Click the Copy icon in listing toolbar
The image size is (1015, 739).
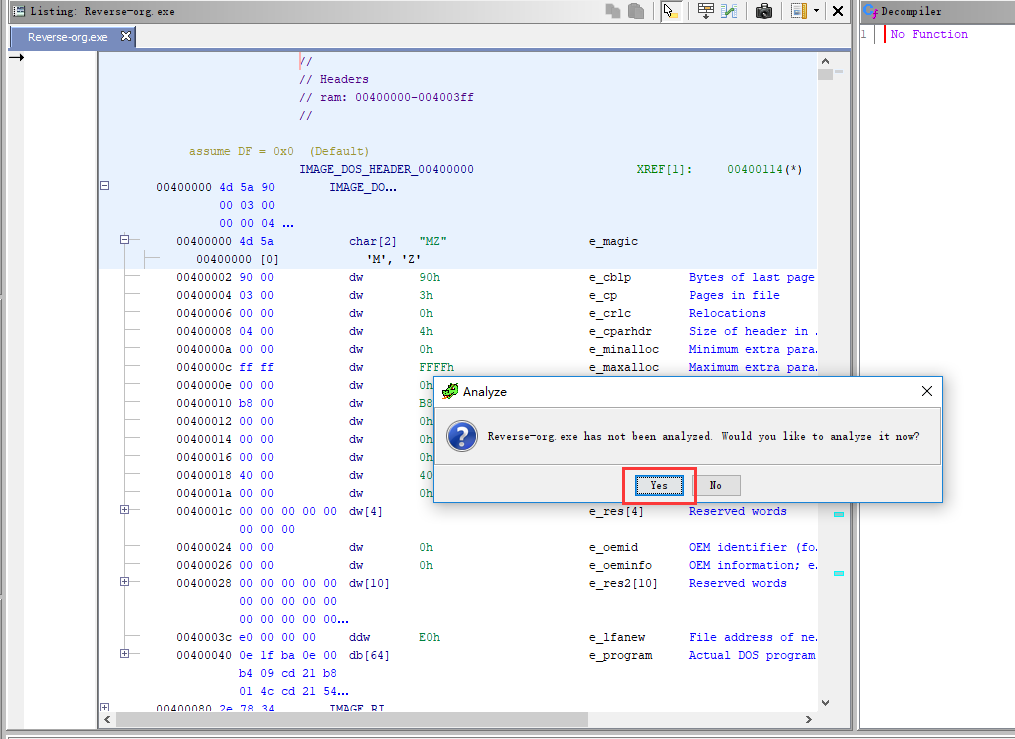pyautogui.click(x=613, y=11)
